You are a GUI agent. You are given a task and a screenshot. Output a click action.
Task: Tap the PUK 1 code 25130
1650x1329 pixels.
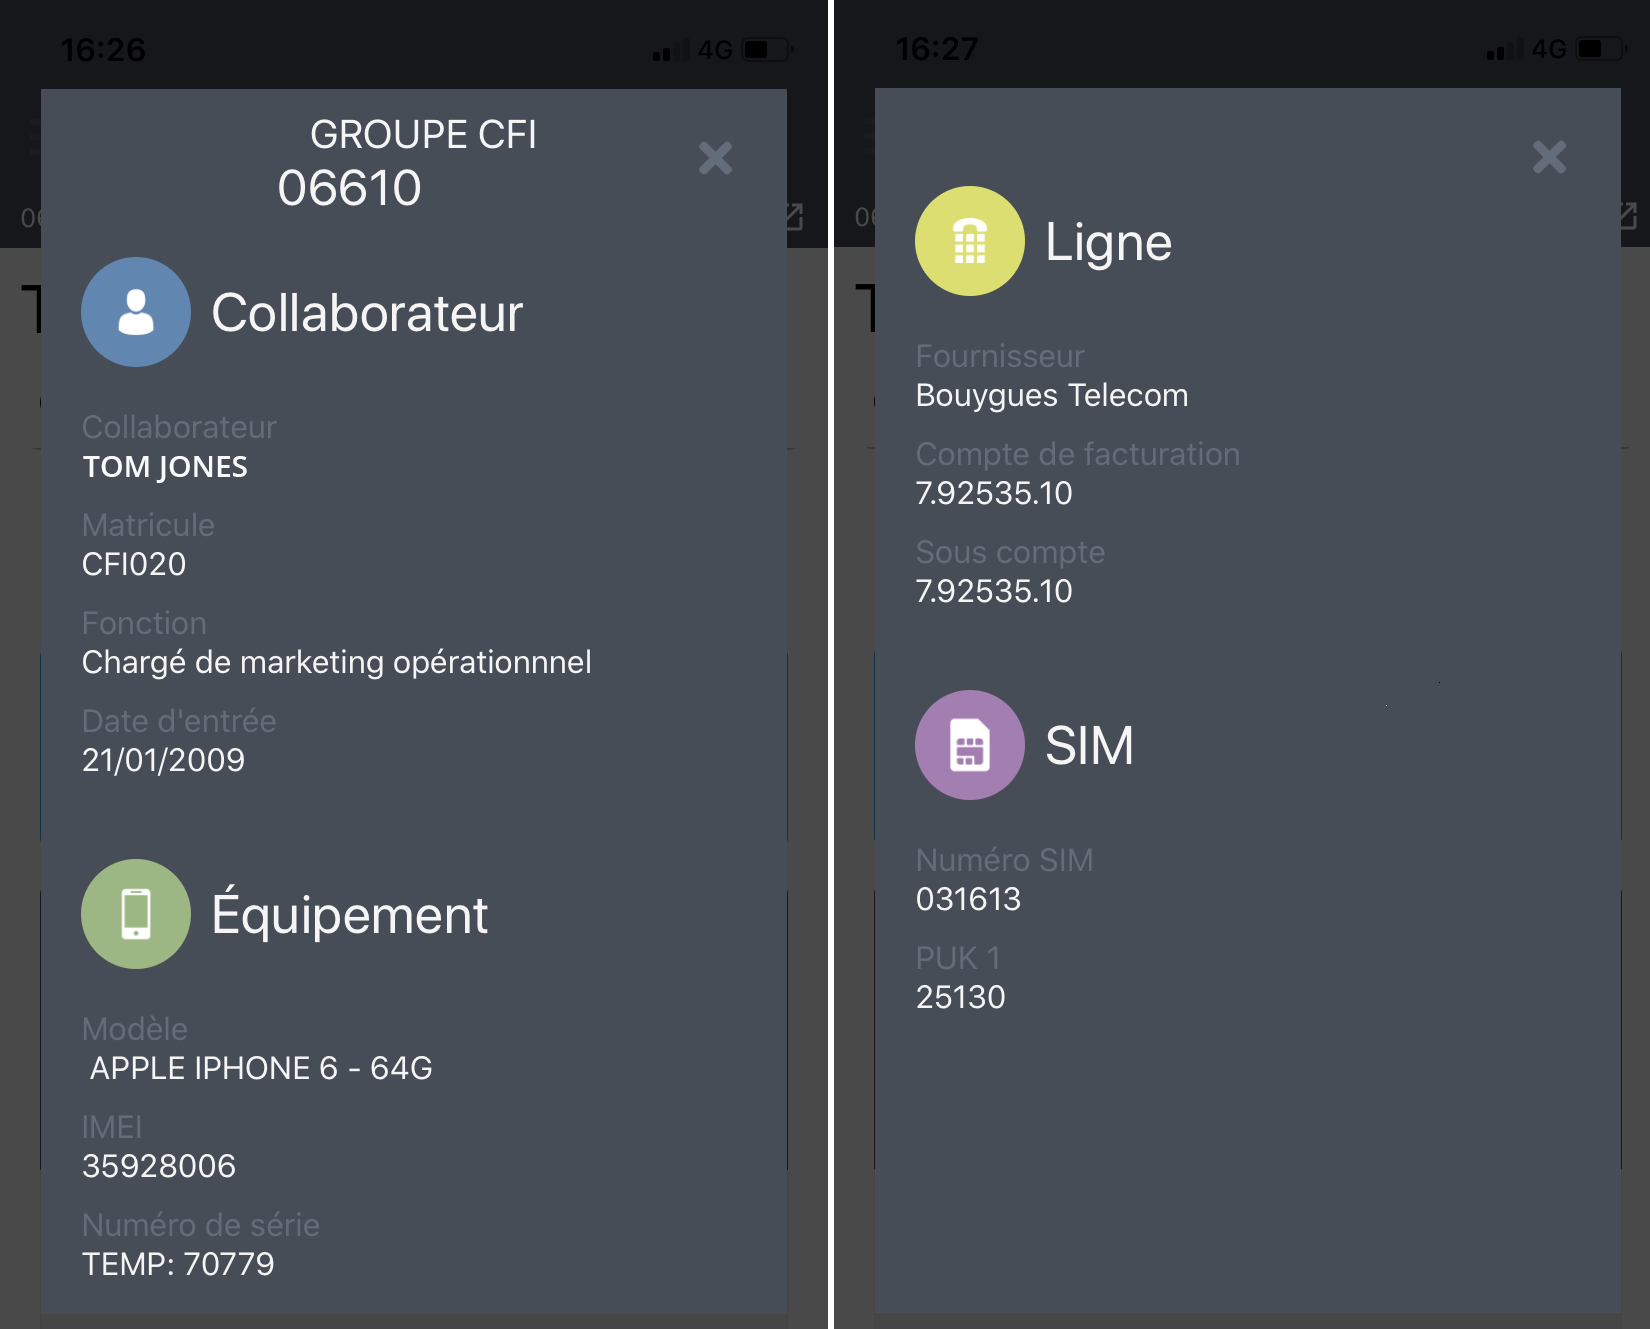tap(960, 998)
